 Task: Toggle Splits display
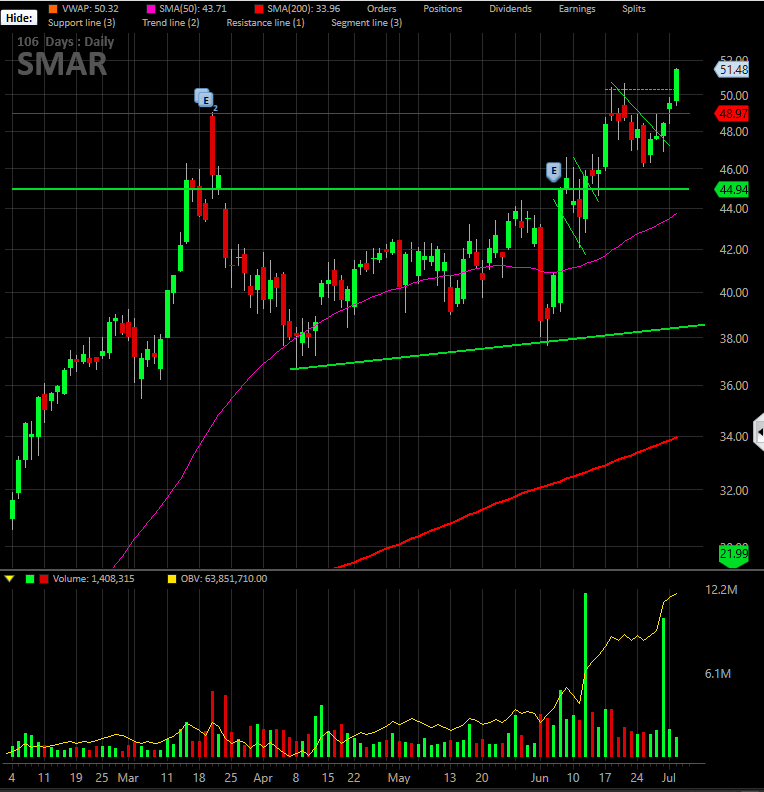634,9
